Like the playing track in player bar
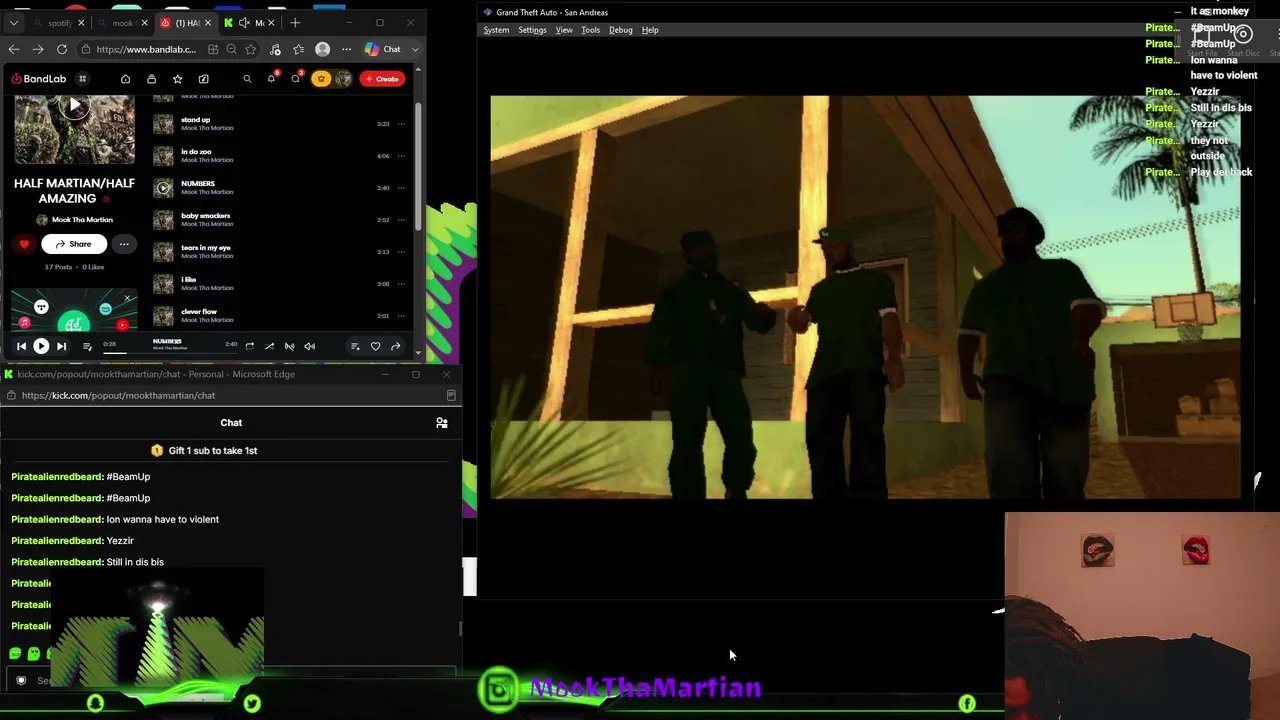This screenshot has width=1280, height=720. (375, 346)
